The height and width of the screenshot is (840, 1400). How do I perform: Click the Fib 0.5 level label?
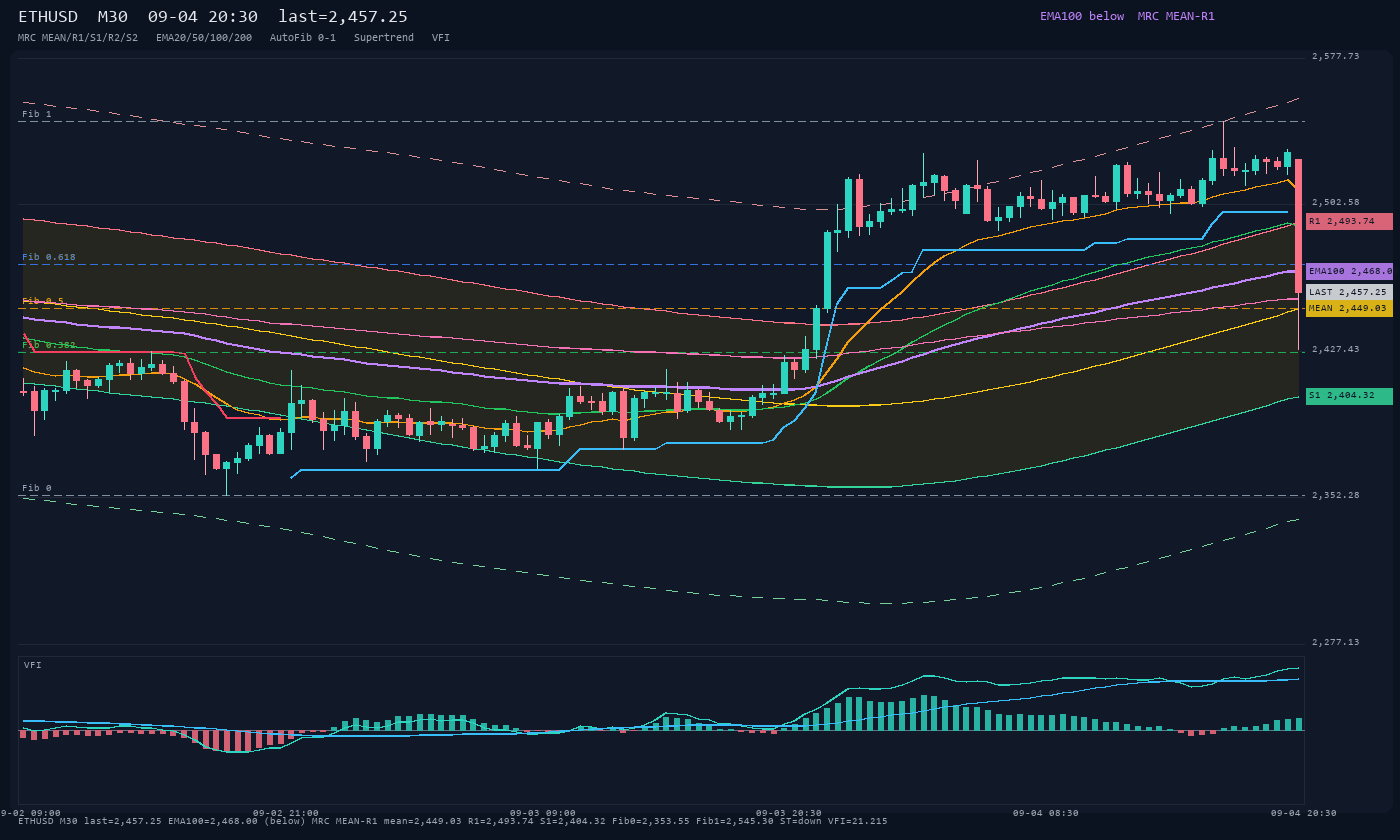(43, 301)
